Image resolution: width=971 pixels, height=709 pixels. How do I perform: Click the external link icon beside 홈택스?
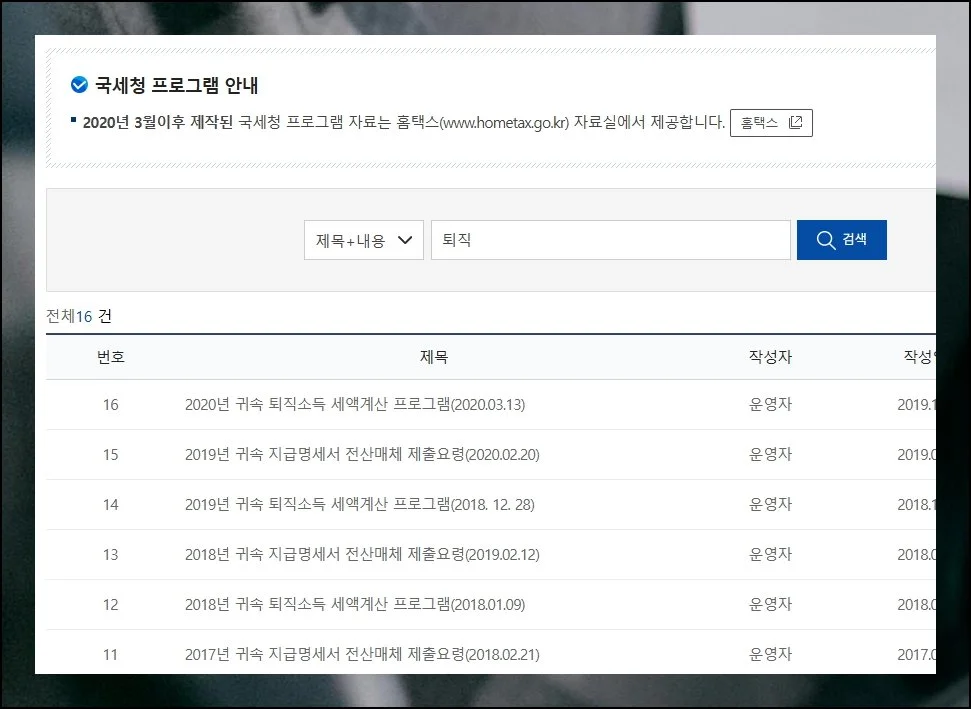coord(795,123)
